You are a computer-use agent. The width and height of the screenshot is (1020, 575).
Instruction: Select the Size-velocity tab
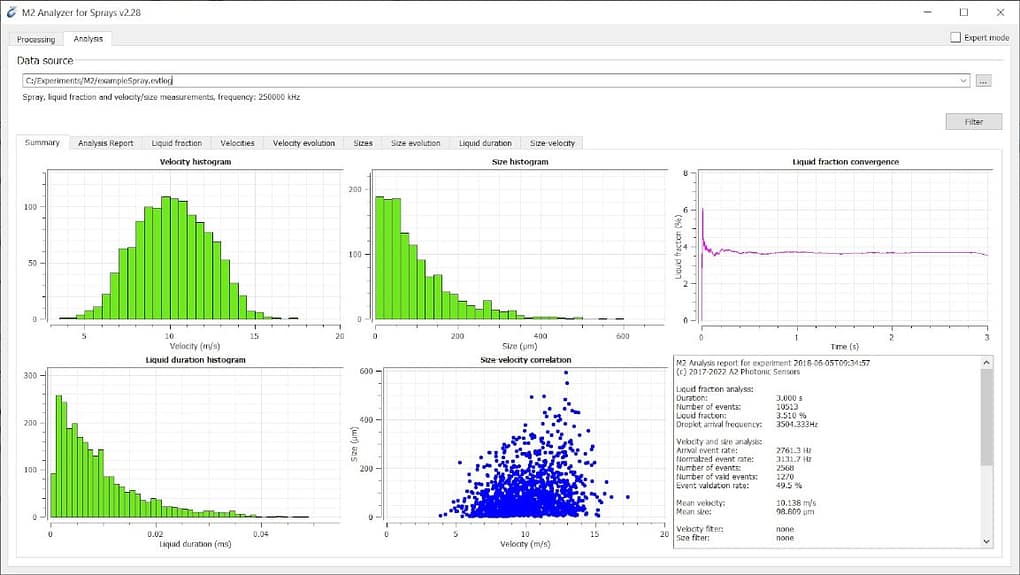tap(552, 143)
